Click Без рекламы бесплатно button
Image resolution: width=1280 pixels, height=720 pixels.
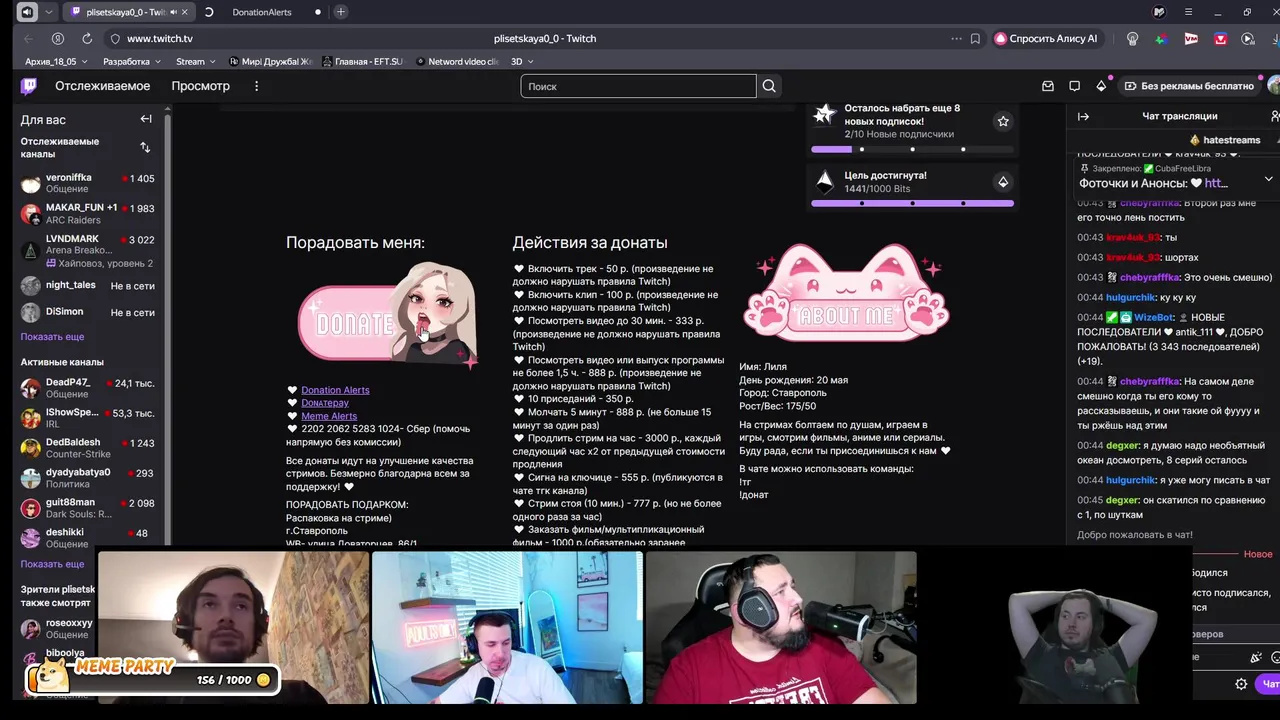1189,86
